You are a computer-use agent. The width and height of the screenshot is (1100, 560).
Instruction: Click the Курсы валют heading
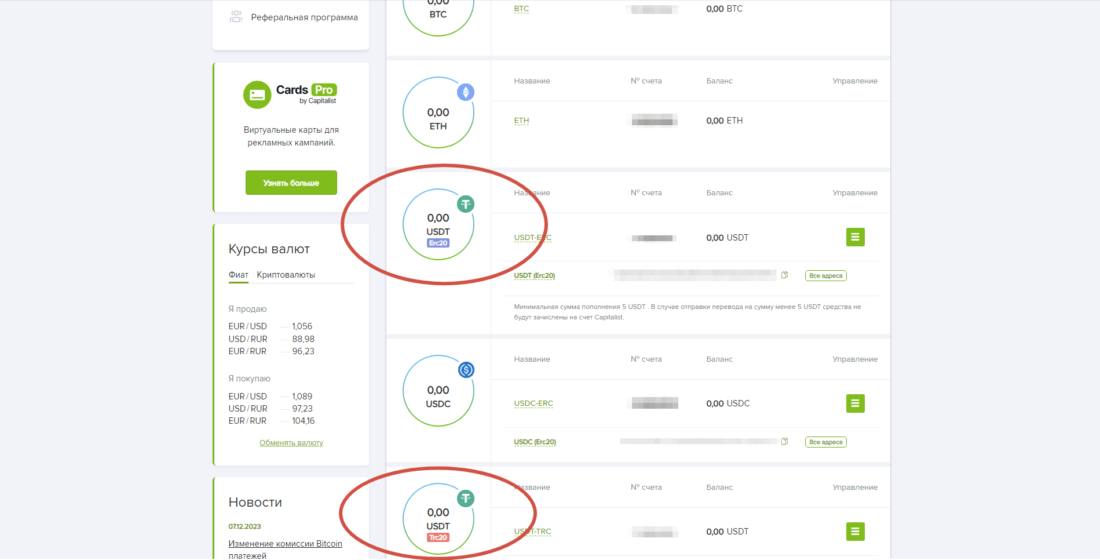[x=269, y=248]
